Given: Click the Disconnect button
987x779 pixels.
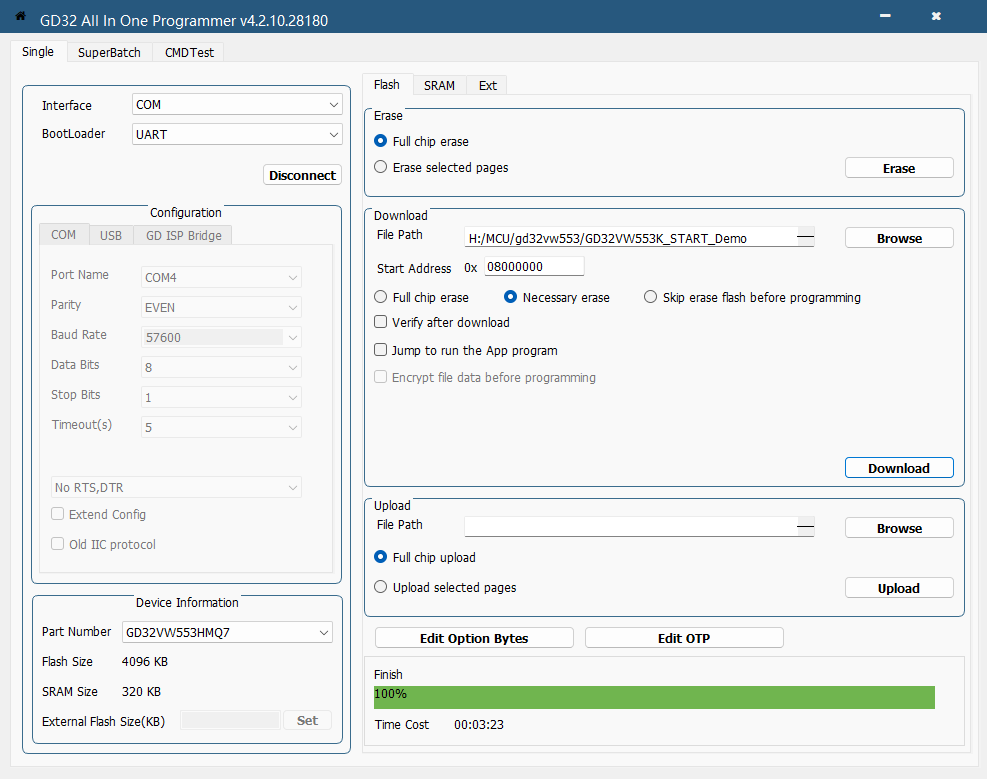Looking at the screenshot, I should tap(302, 175).
